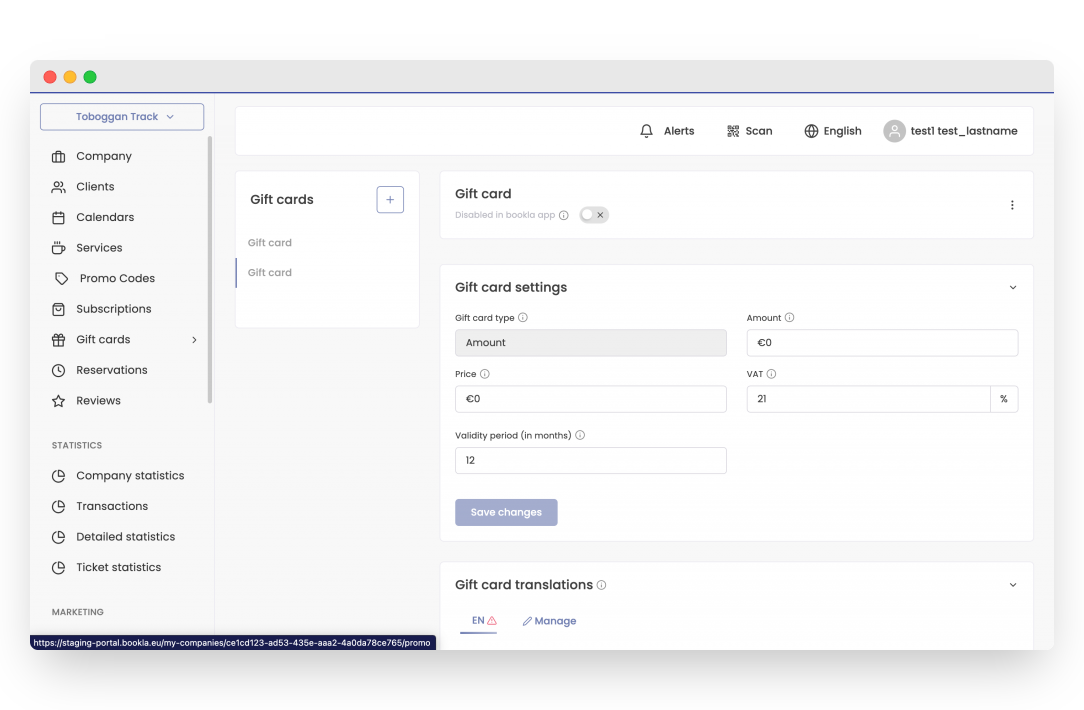Viewport: 1084px width, 710px height.
Task: Open the Toboggan Track company dropdown
Action: click(121, 116)
